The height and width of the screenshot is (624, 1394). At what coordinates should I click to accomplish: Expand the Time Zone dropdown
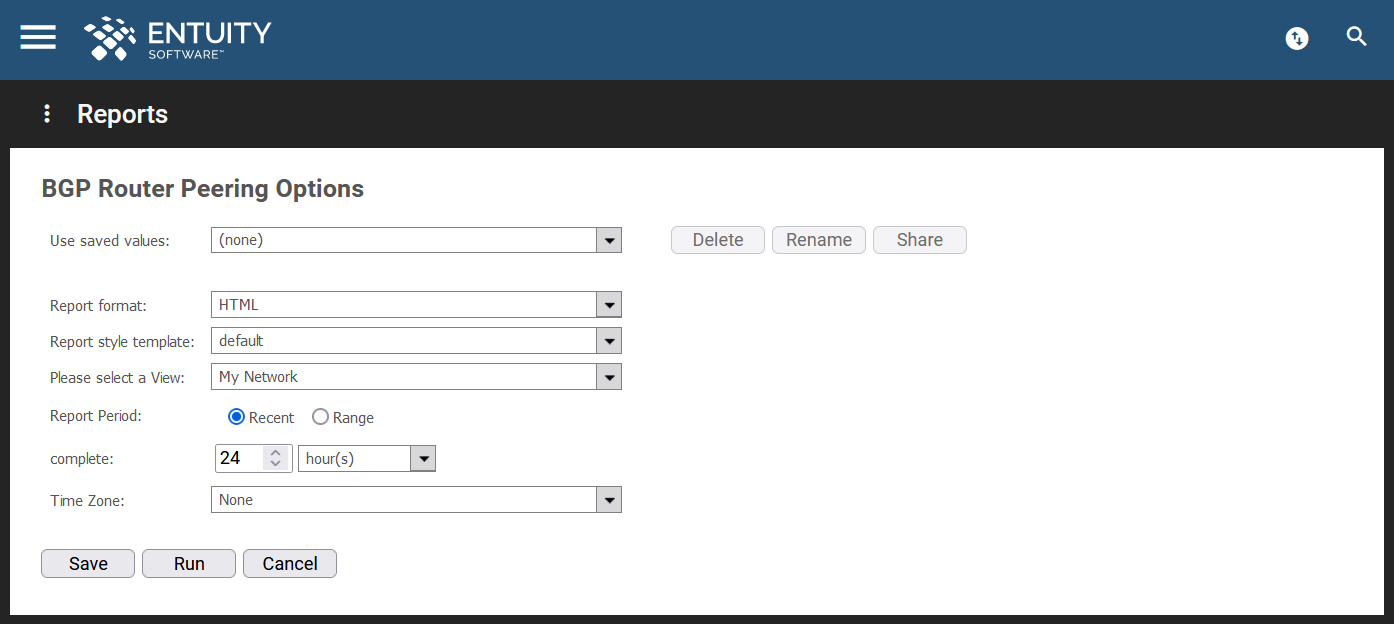[416, 500]
